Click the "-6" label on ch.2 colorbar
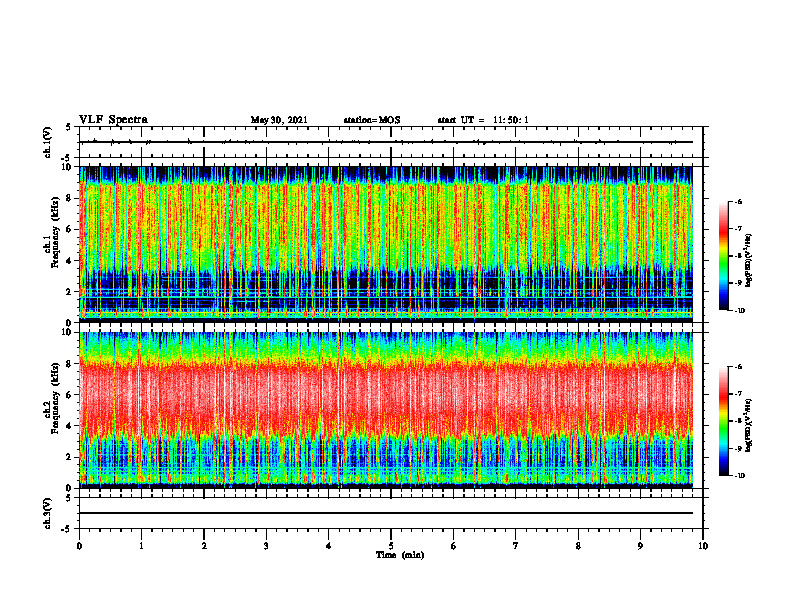Viewport: 792px width, 612px height. tap(738, 367)
